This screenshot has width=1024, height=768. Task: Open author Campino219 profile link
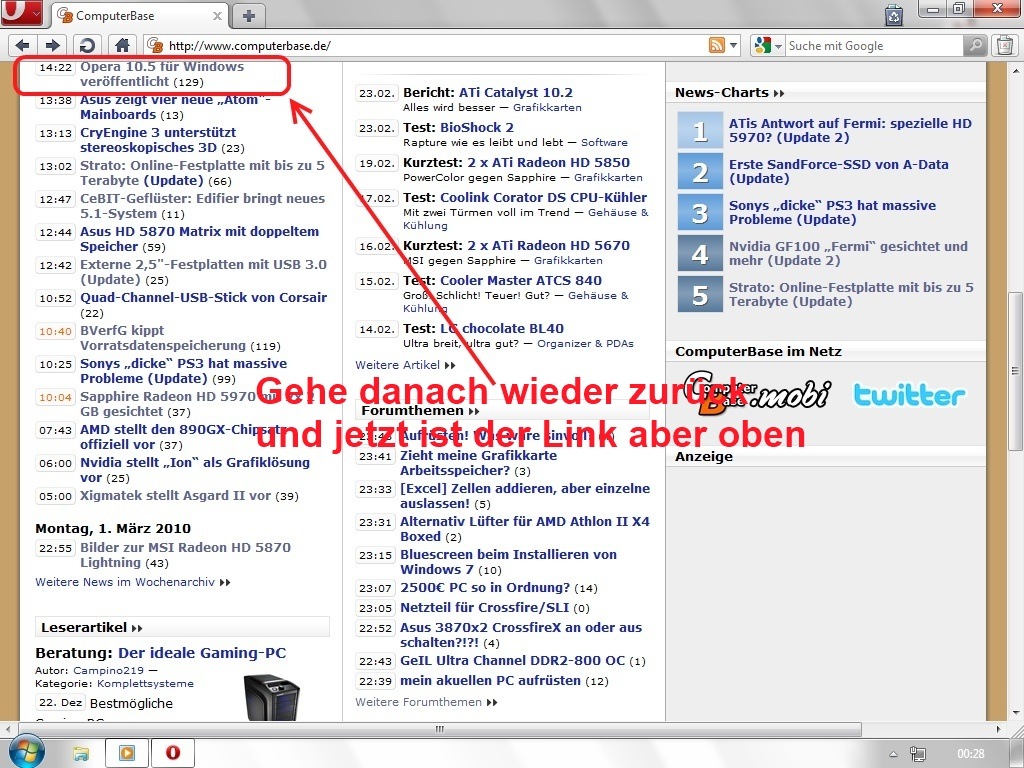(108, 671)
